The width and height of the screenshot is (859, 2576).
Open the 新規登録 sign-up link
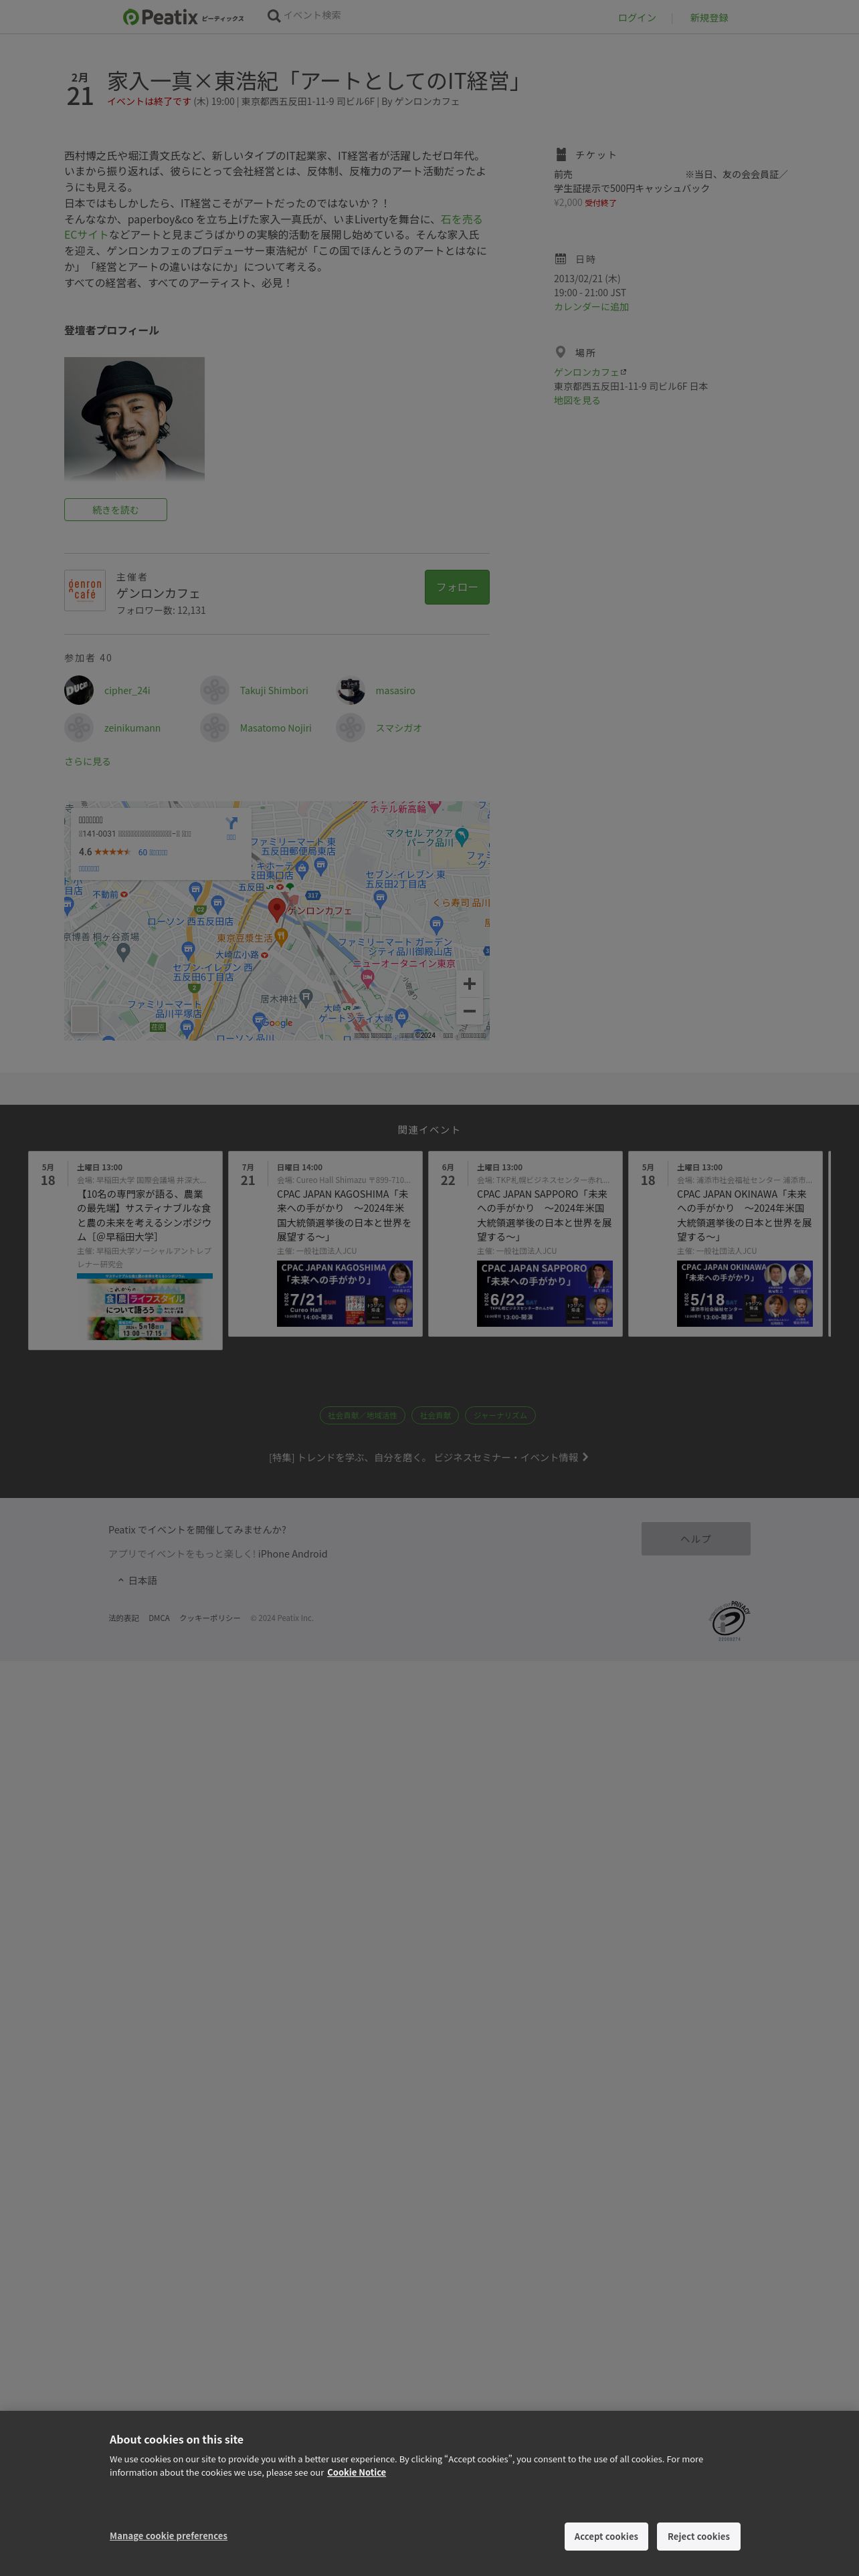[709, 18]
